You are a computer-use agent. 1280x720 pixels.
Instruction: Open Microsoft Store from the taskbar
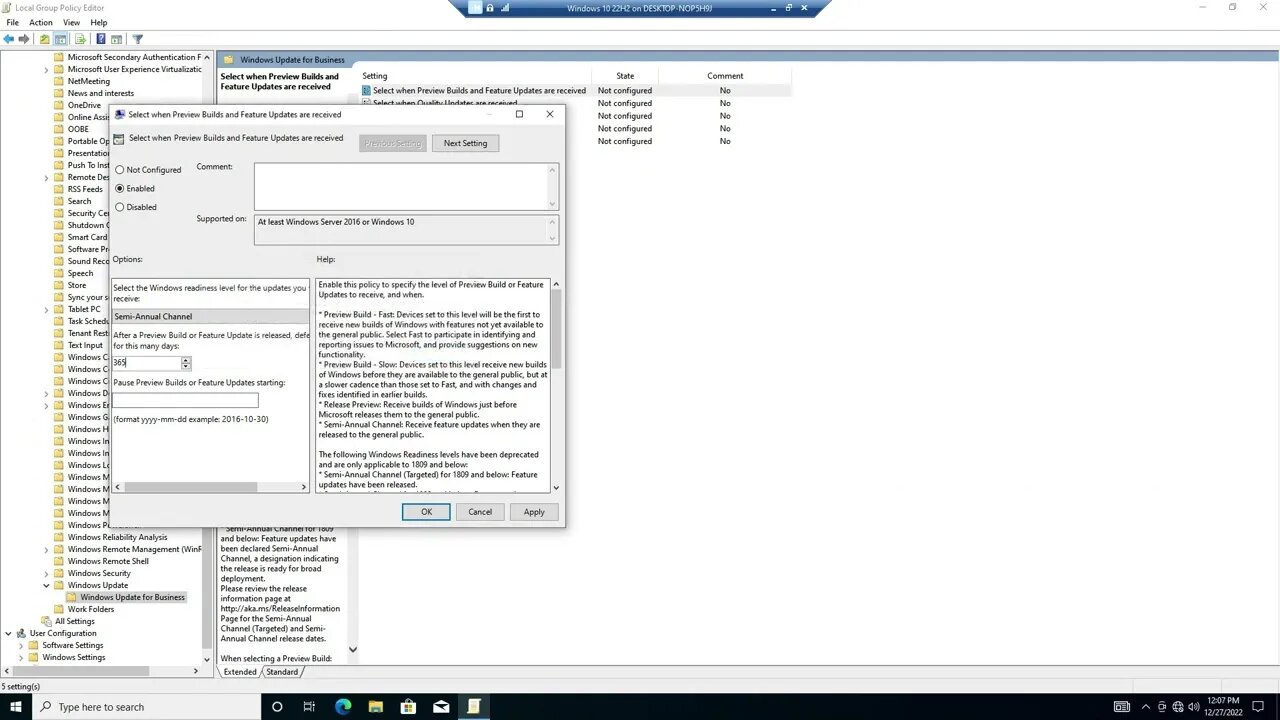408,706
